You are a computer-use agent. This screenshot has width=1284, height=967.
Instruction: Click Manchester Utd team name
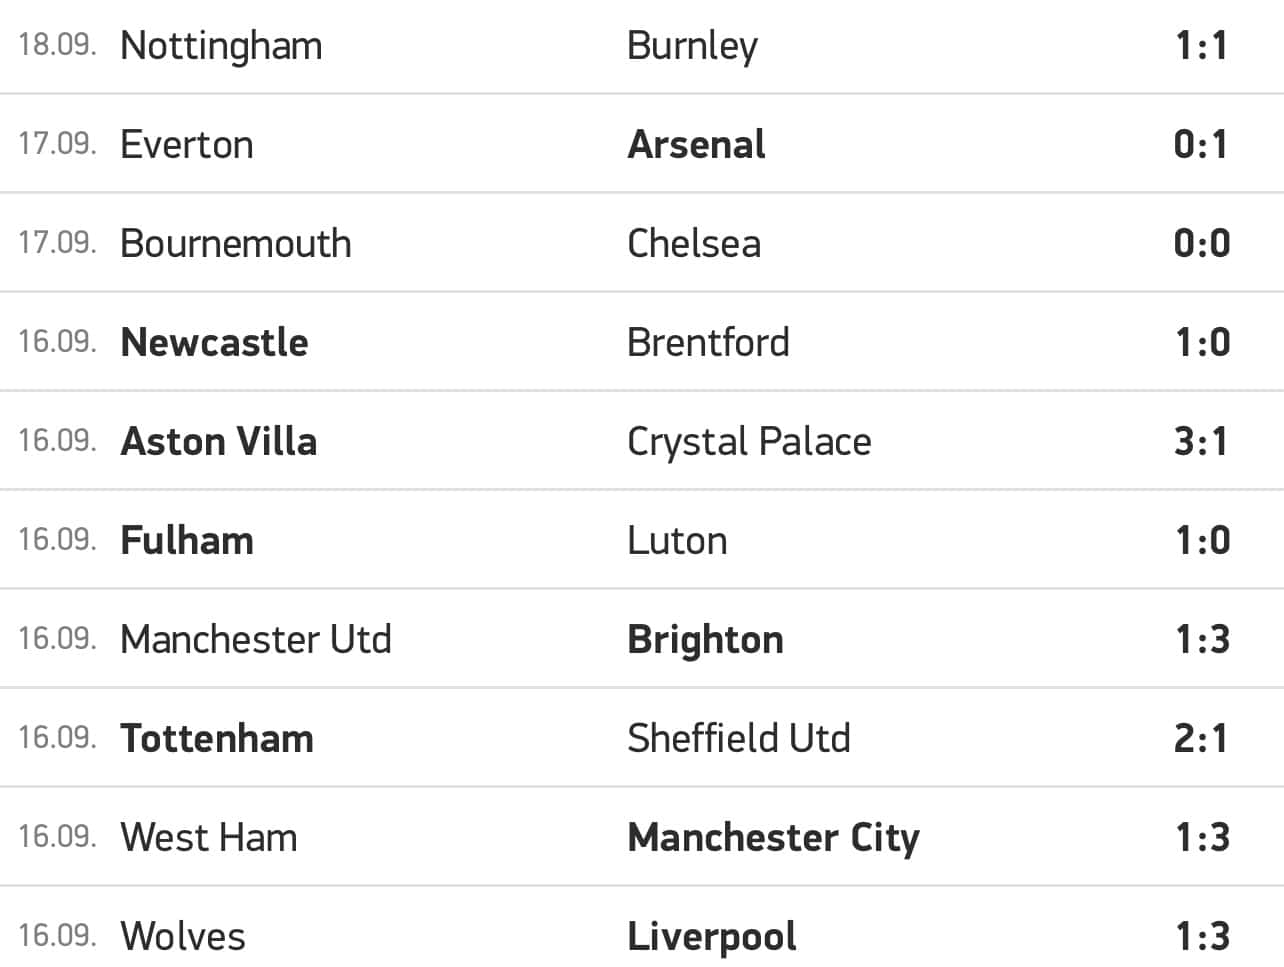(x=256, y=640)
